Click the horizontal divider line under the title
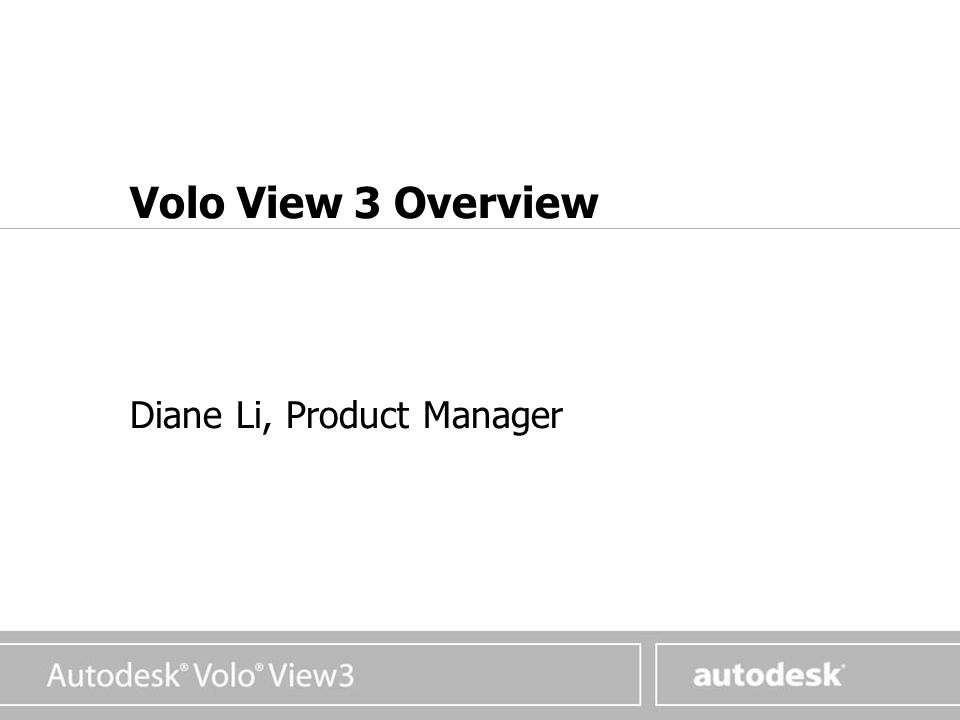This screenshot has width=960, height=720. pyautogui.click(x=480, y=228)
